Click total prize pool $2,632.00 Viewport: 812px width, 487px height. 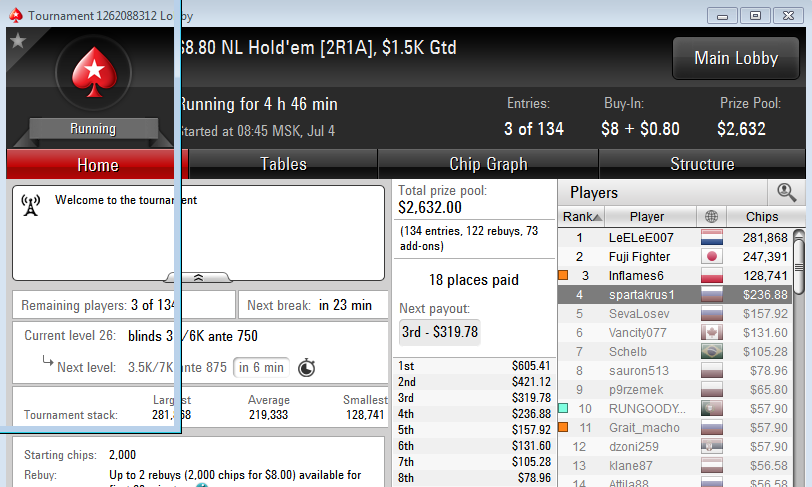click(430, 208)
